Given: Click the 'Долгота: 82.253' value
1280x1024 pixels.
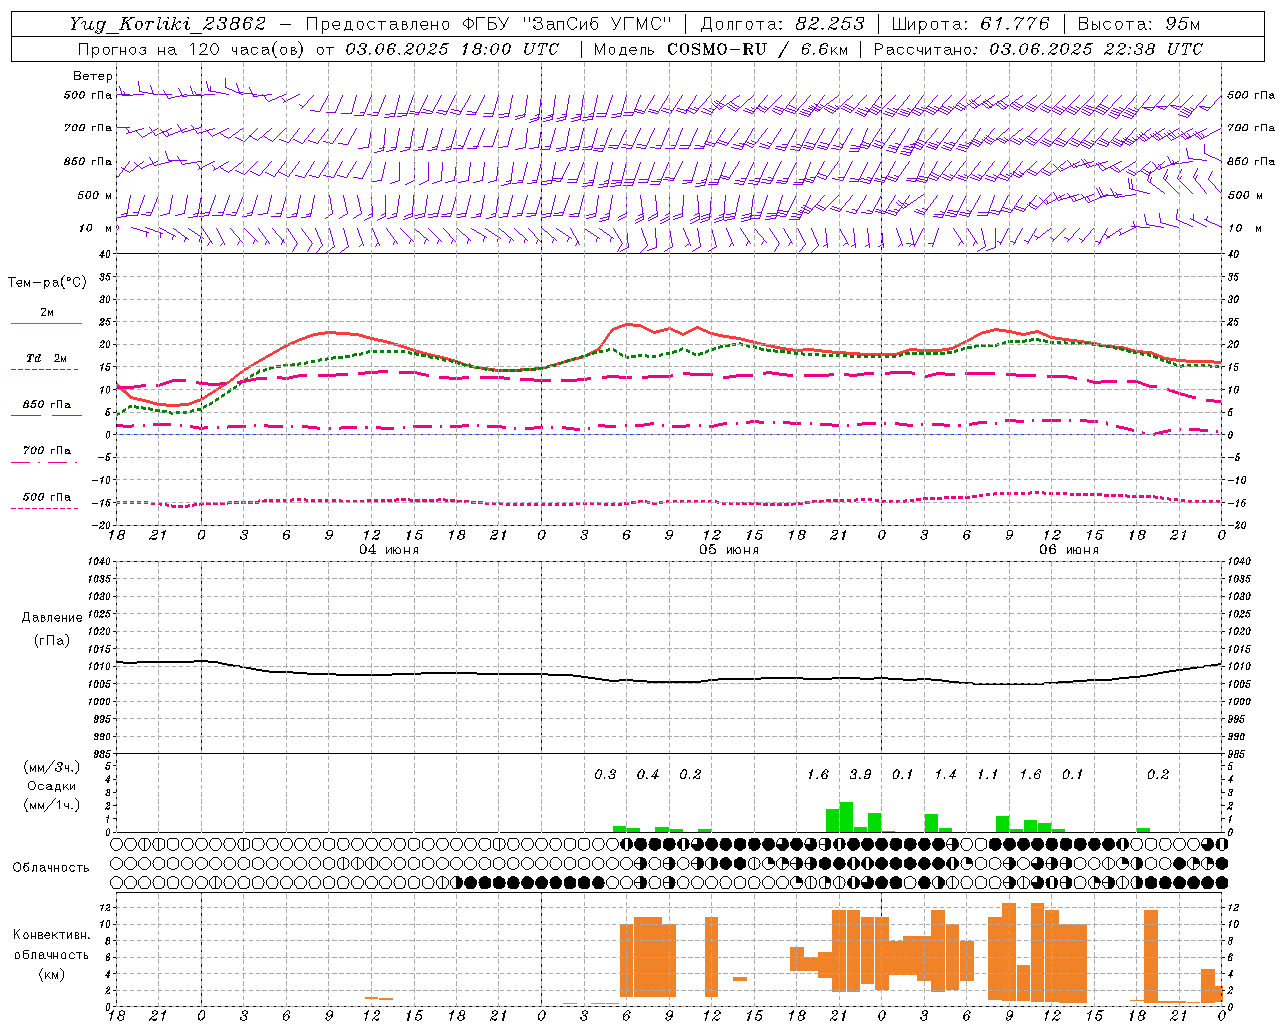Looking at the screenshot, I should click(782, 24).
